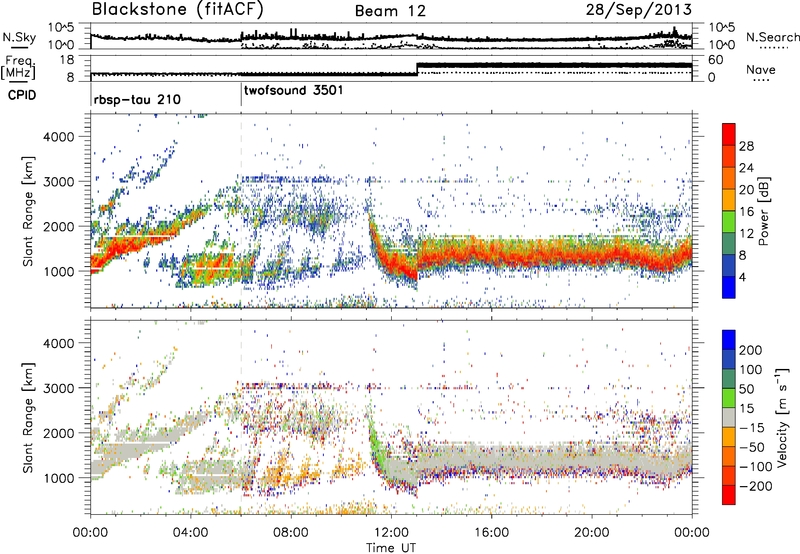Click the '20:00' time axis label

tap(591, 533)
